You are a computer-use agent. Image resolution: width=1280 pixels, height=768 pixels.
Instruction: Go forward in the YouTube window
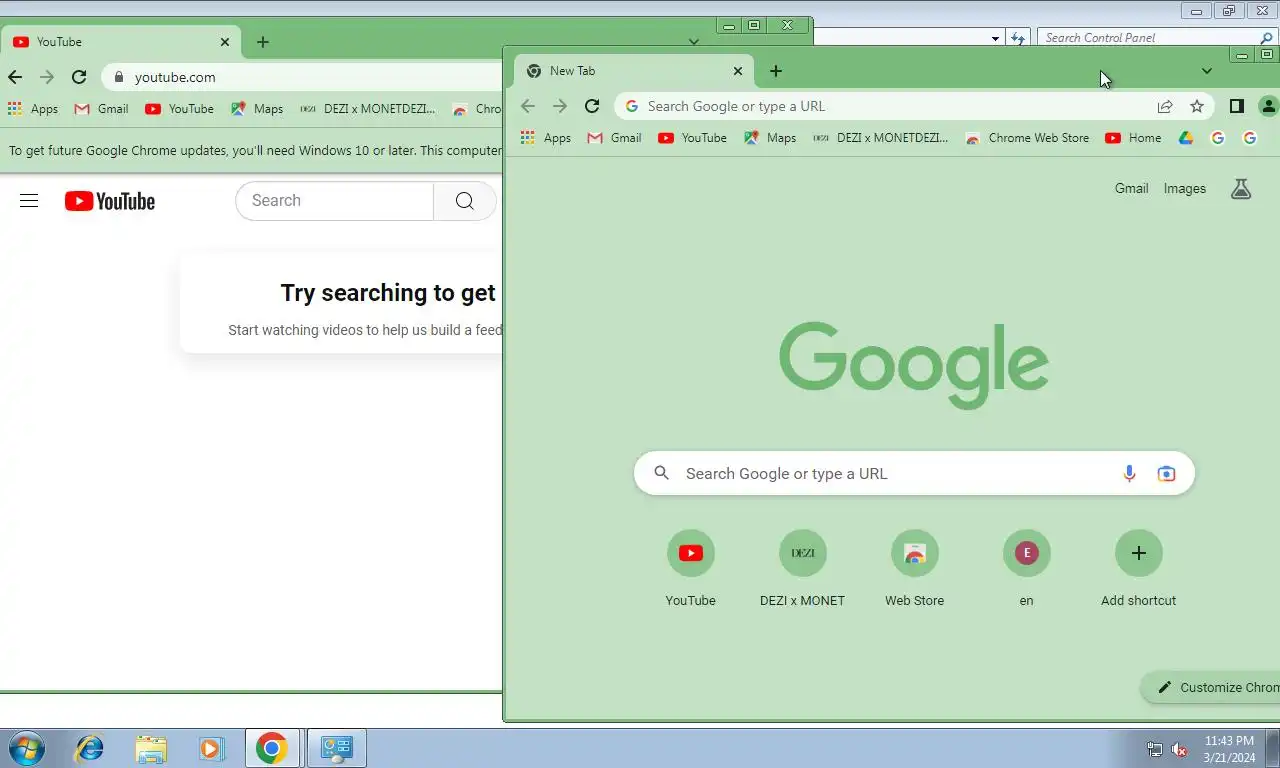[47, 77]
